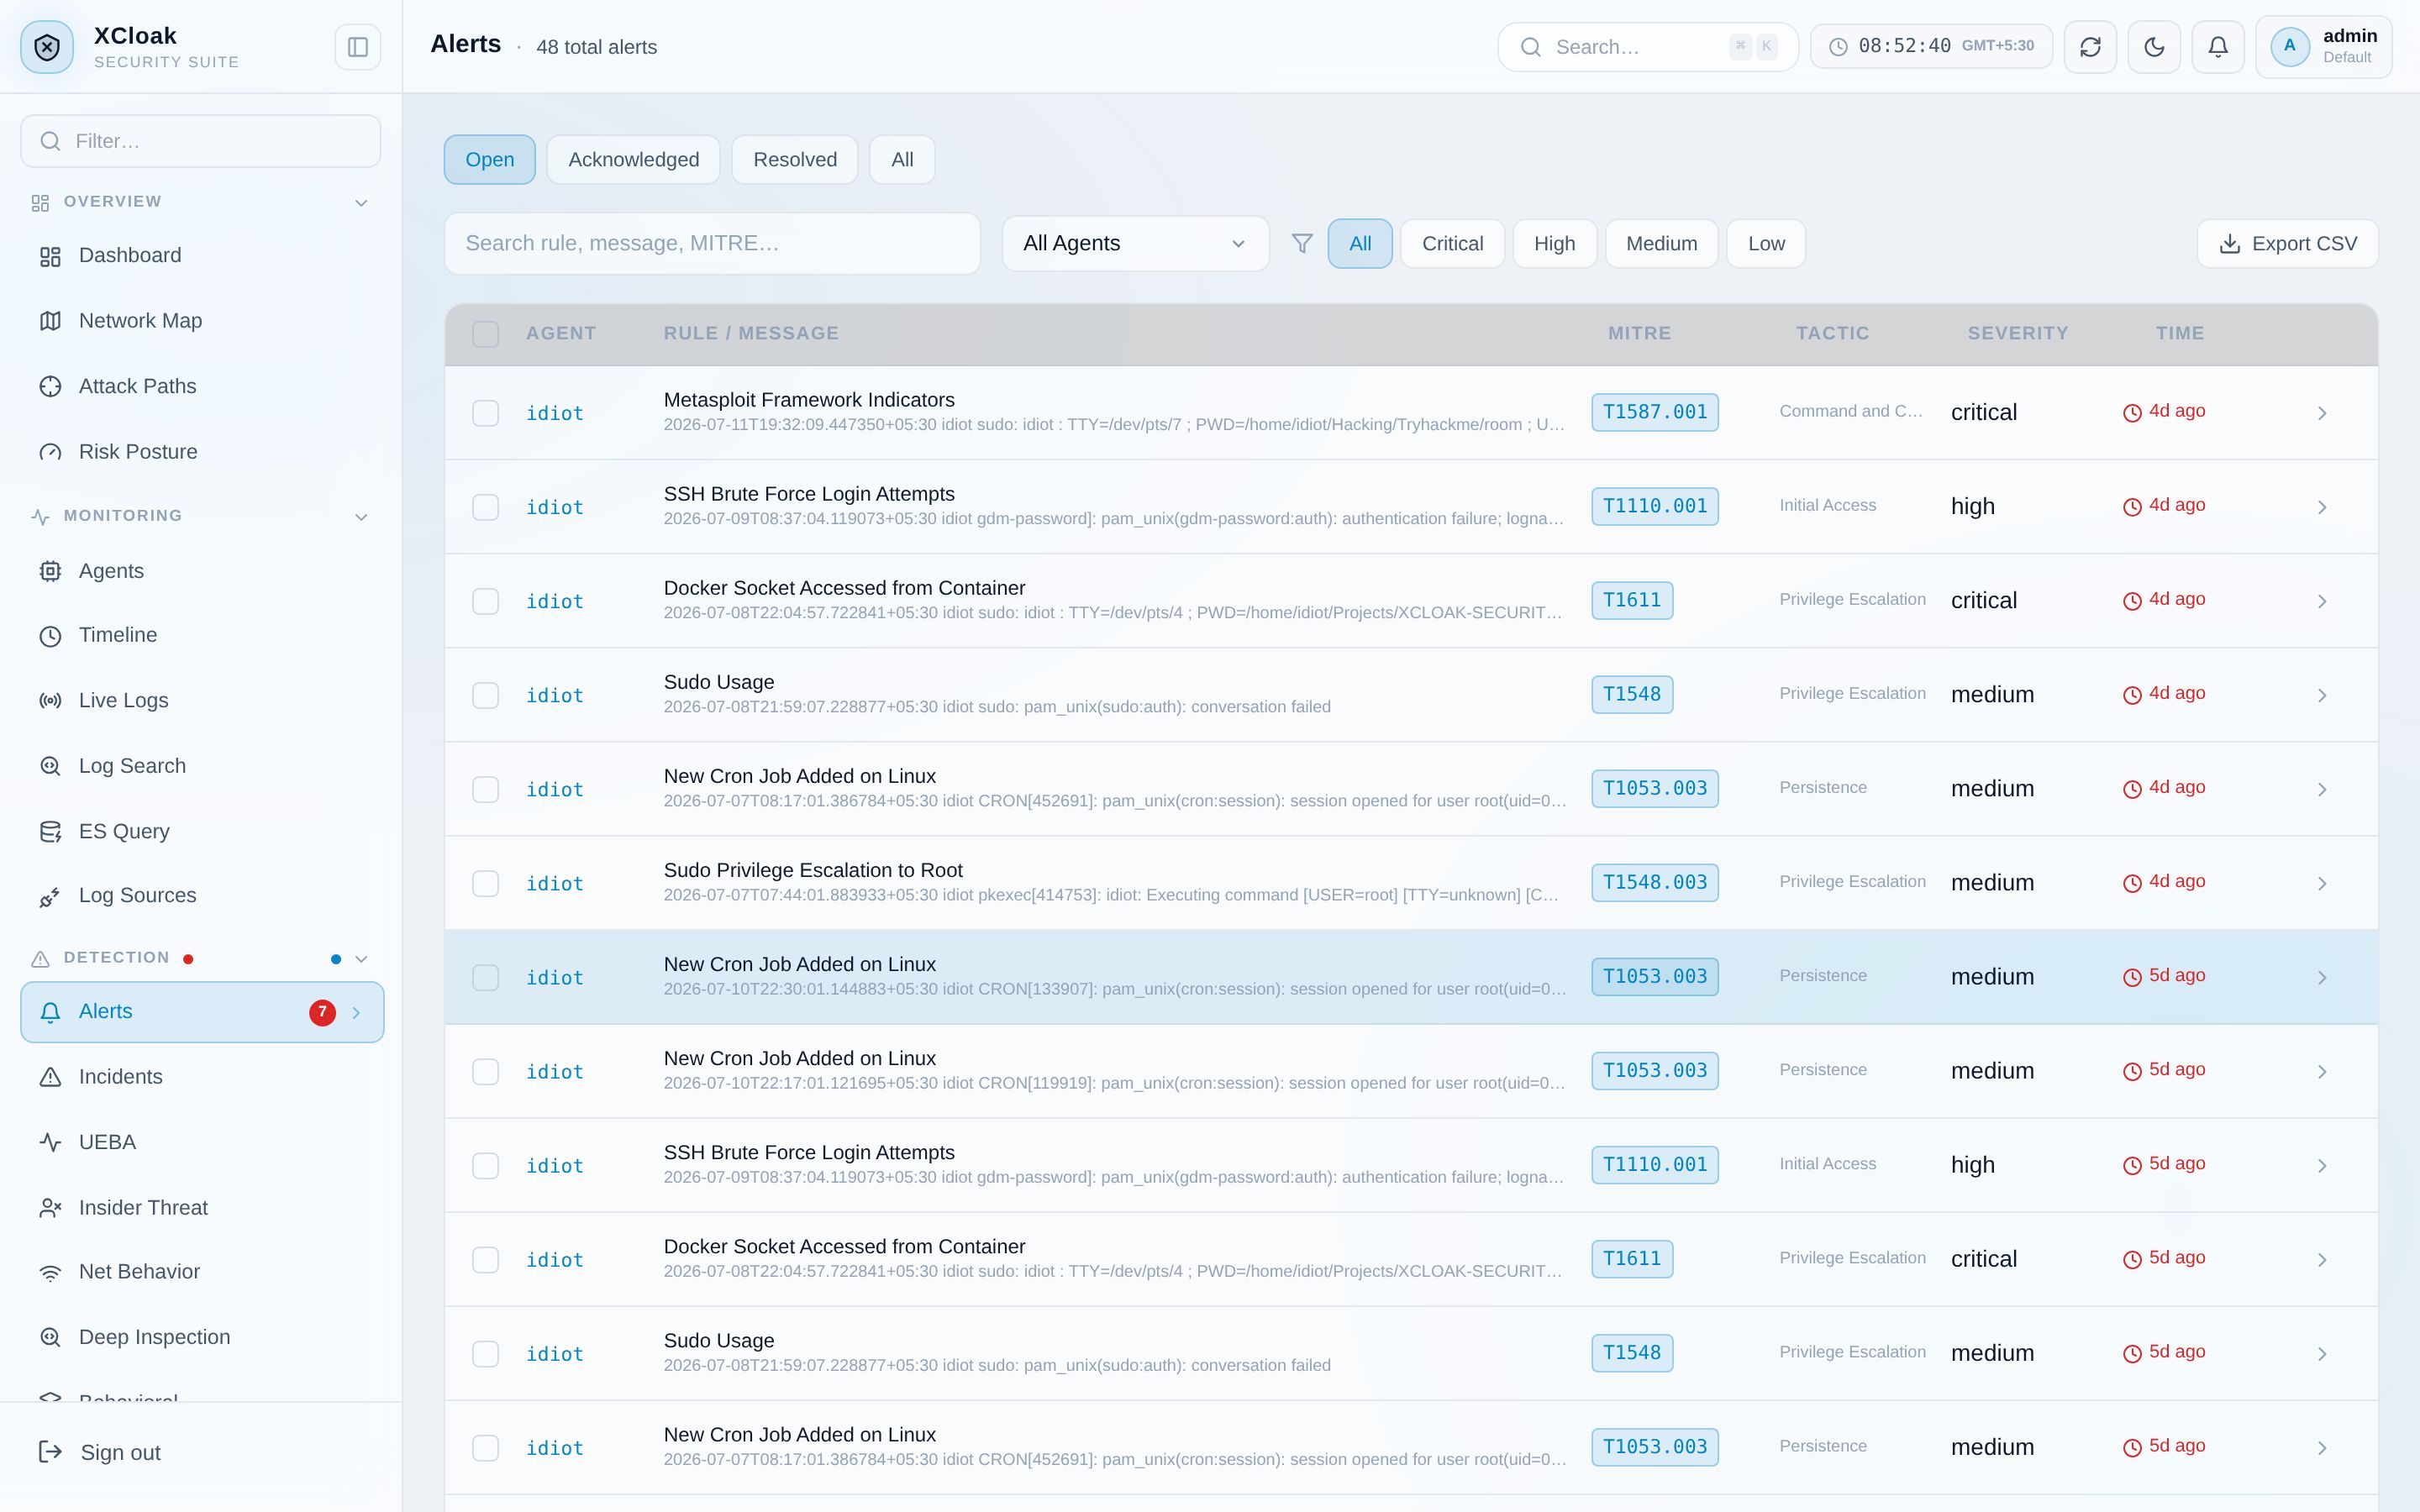Filter alerts by Low severity
2420x1512 pixels.
coord(1766,243)
